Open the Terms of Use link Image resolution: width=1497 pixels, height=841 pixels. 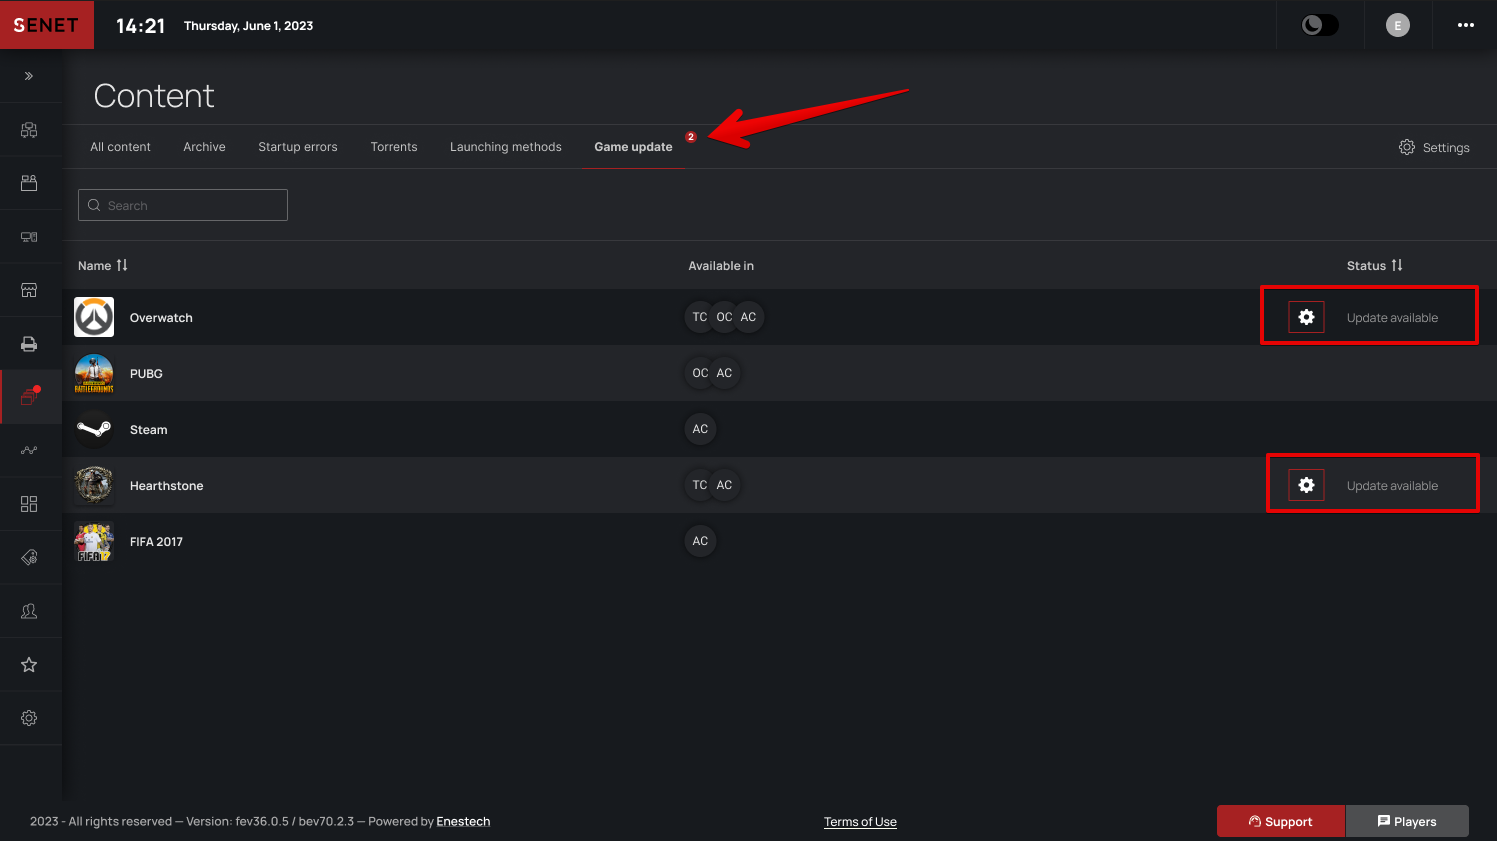[x=860, y=822]
